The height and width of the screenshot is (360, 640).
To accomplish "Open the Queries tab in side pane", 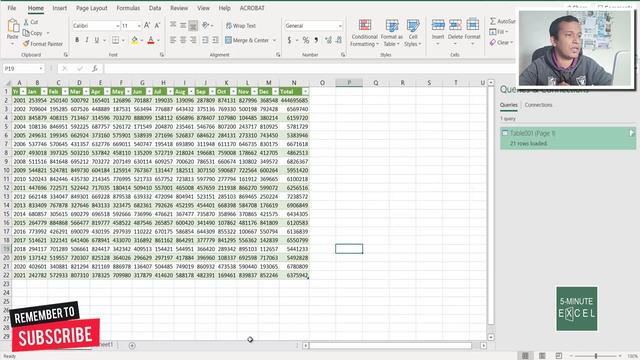I will (509, 105).
